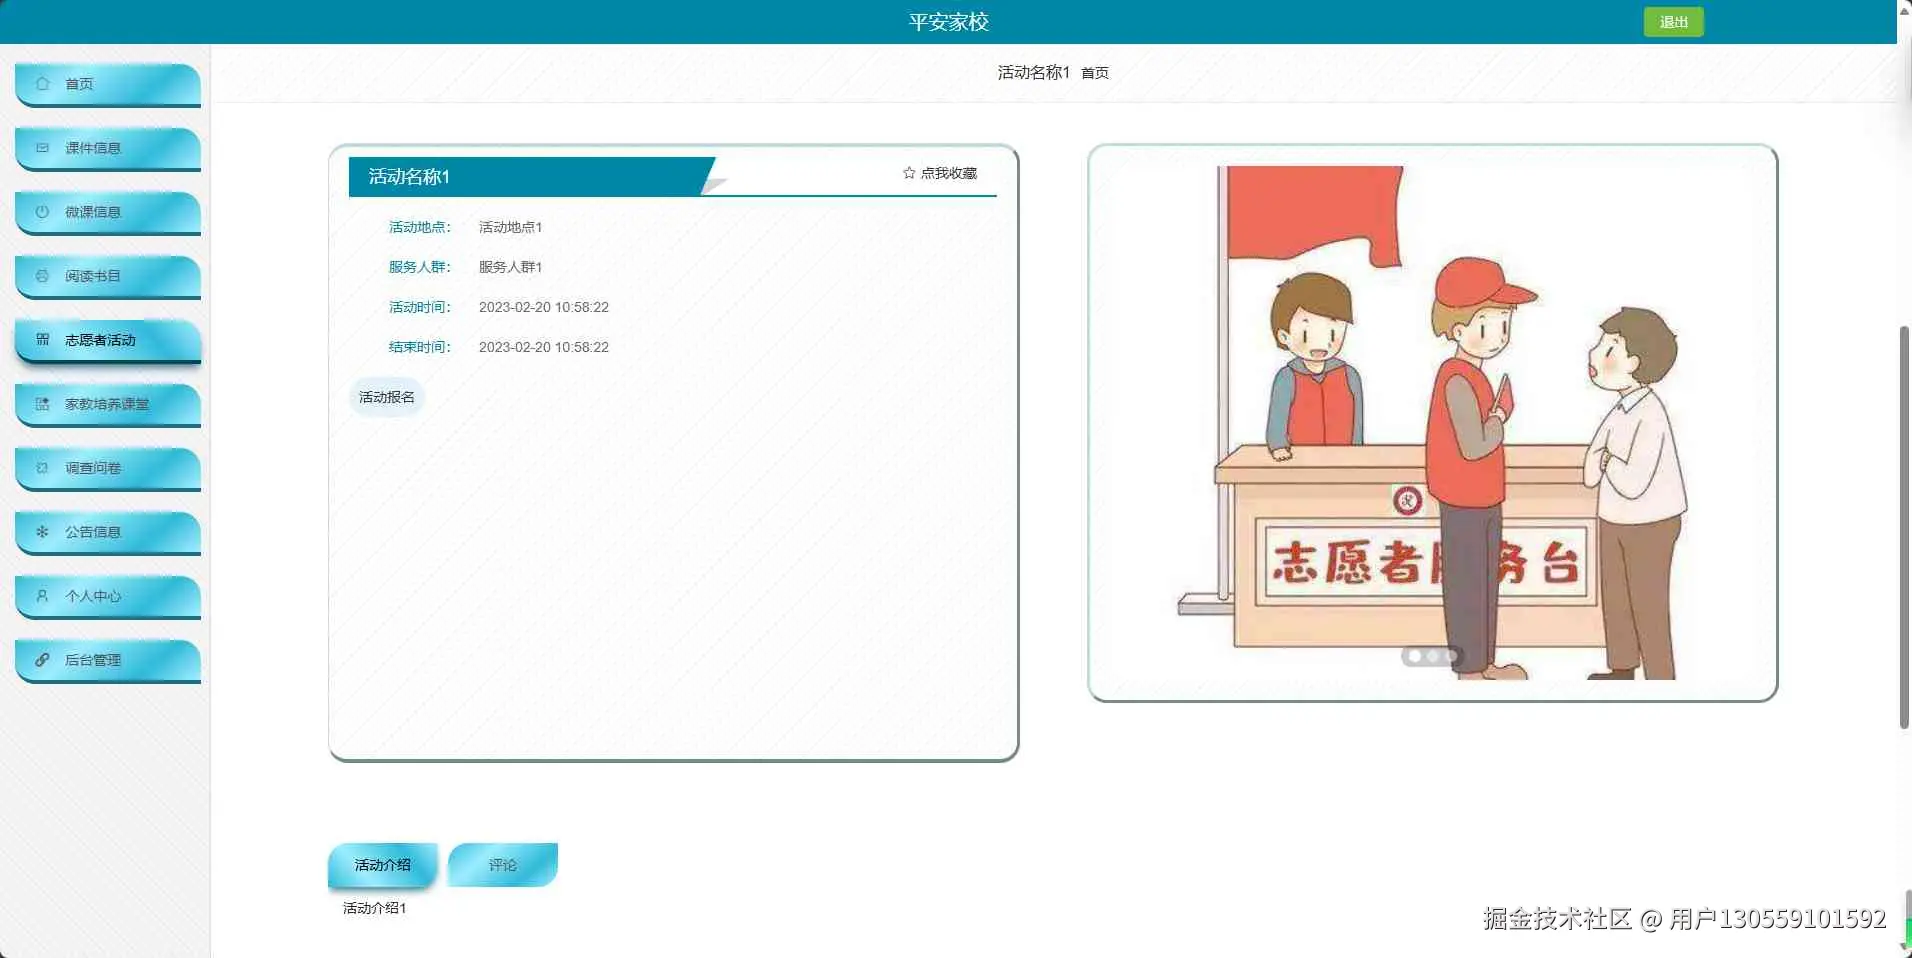1912x958 pixels.
Task: Click the 活动报名 signup button
Action: pyautogui.click(x=385, y=397)
